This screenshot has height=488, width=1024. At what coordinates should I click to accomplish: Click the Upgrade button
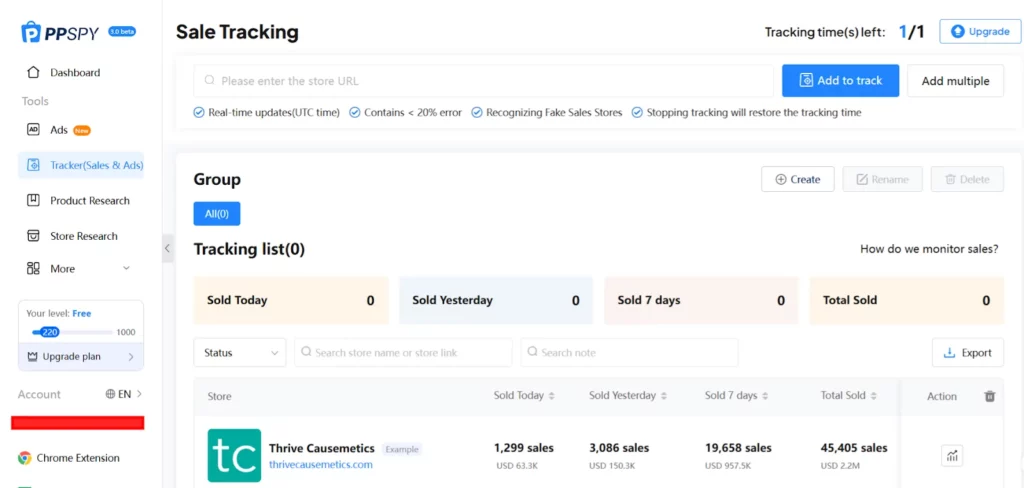980,31
